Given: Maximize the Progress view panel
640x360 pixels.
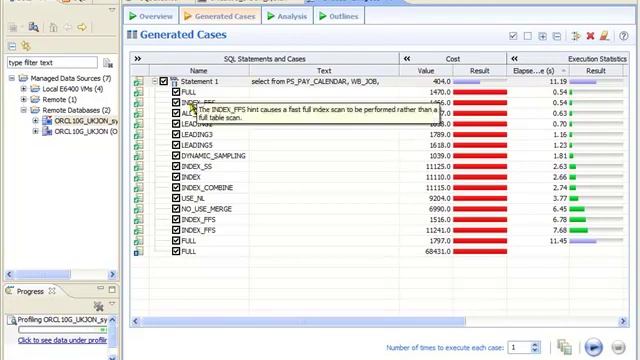Looking at the screenshot, I should (112, 290).
